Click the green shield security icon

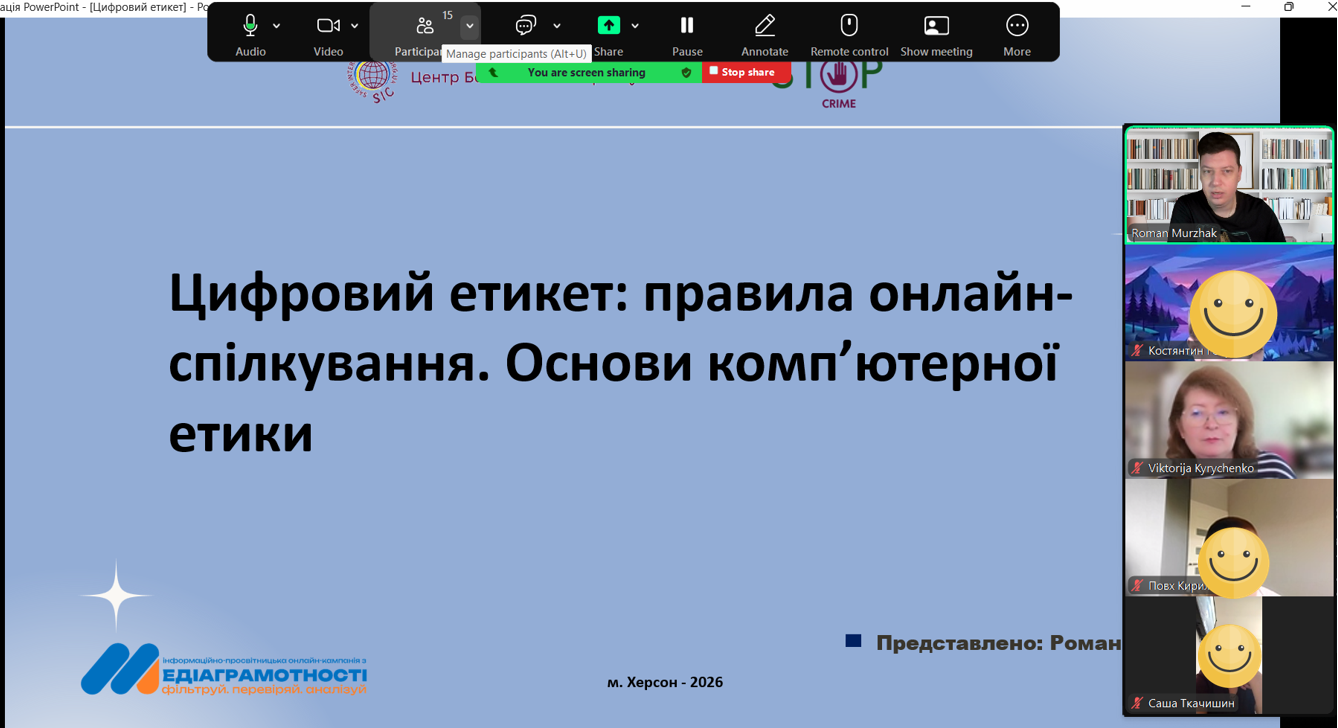[x=686, y=72]
